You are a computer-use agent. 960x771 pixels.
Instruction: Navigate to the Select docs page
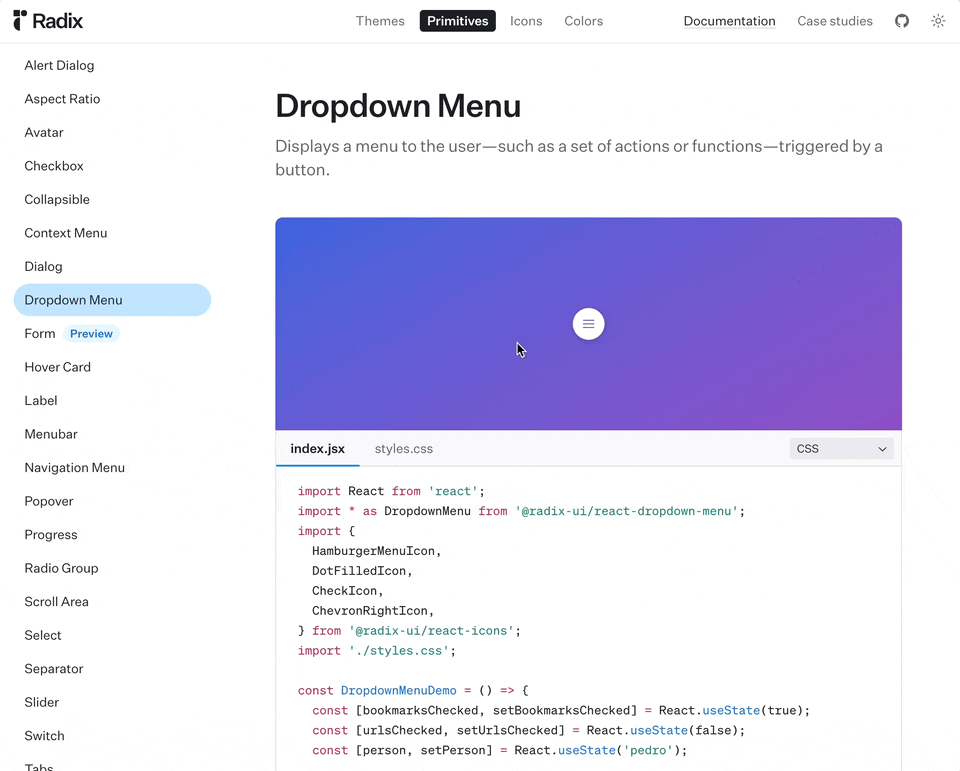[x=43, y=636]
